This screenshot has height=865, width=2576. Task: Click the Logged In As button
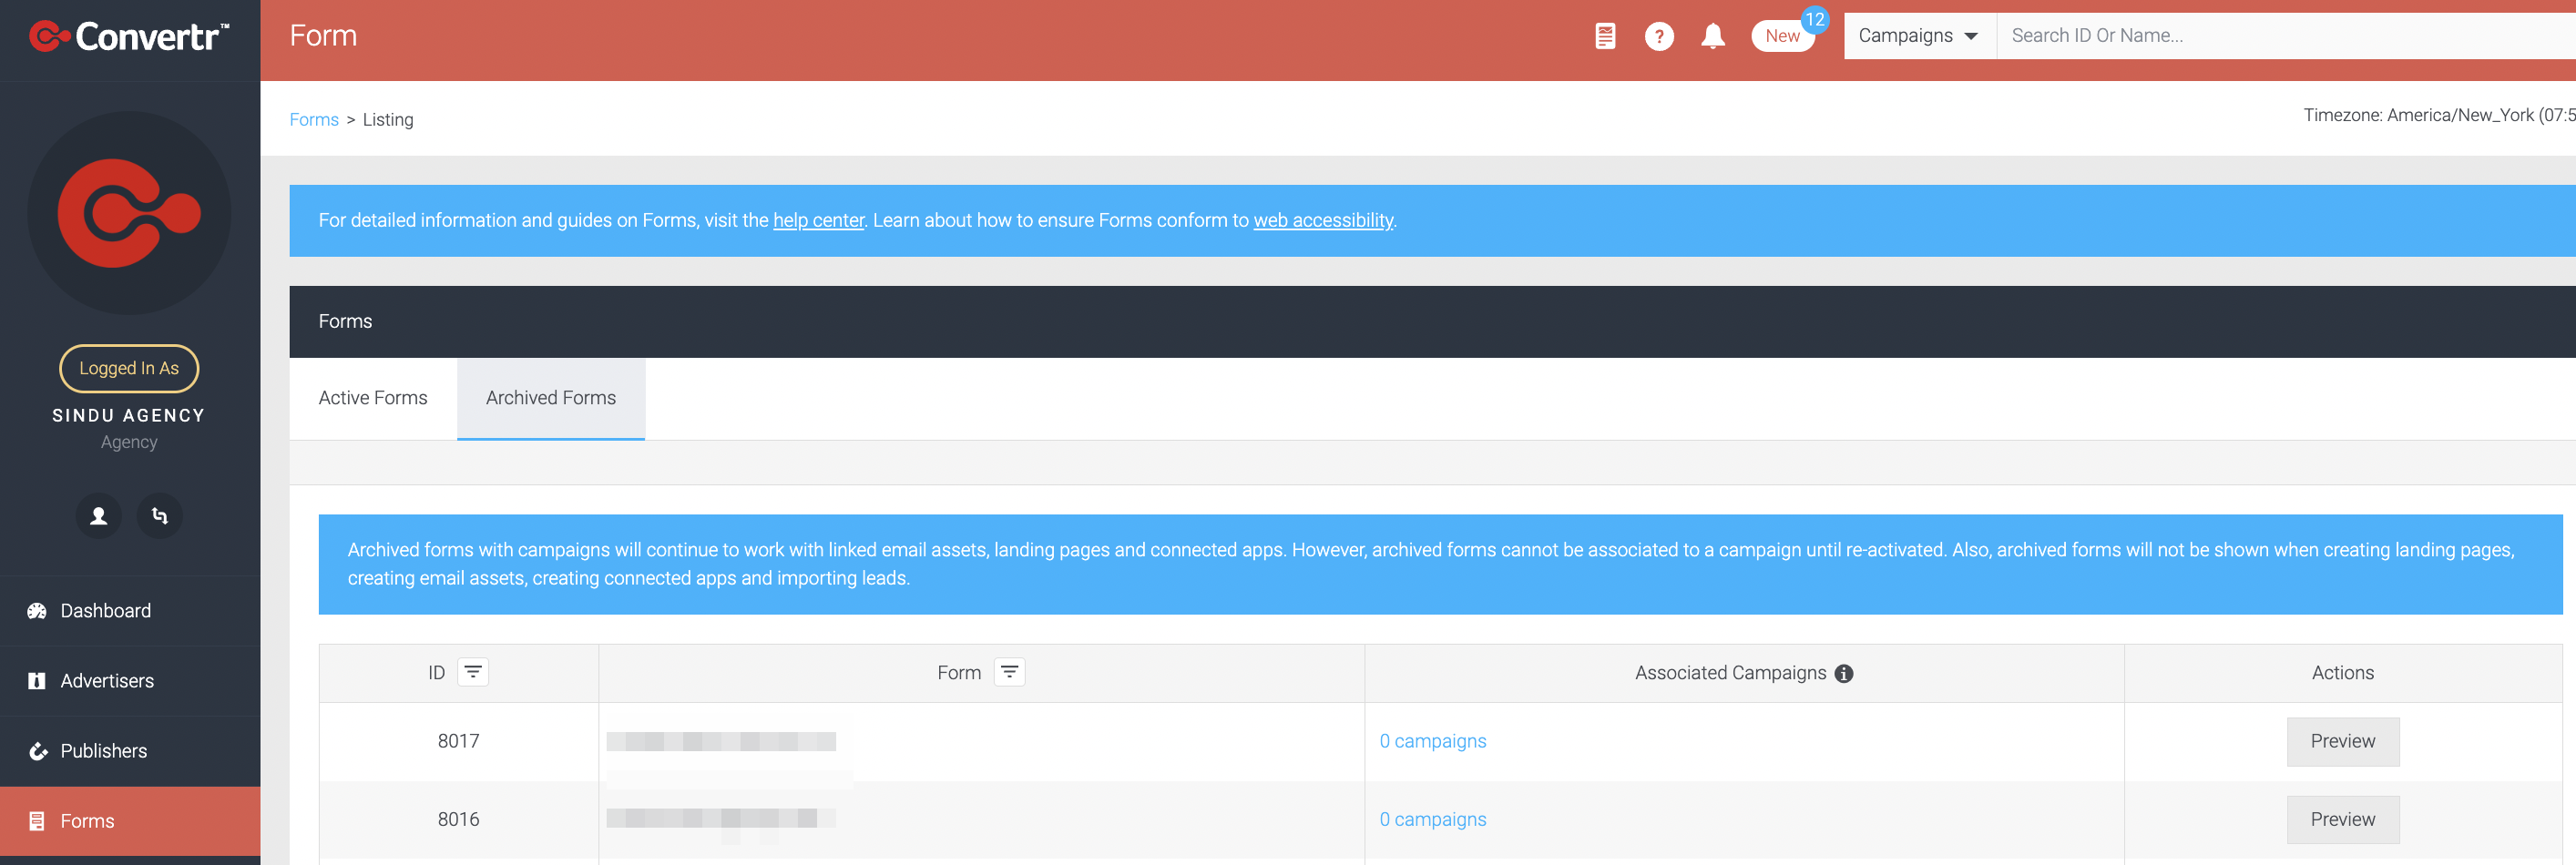(x=129, y=368)
